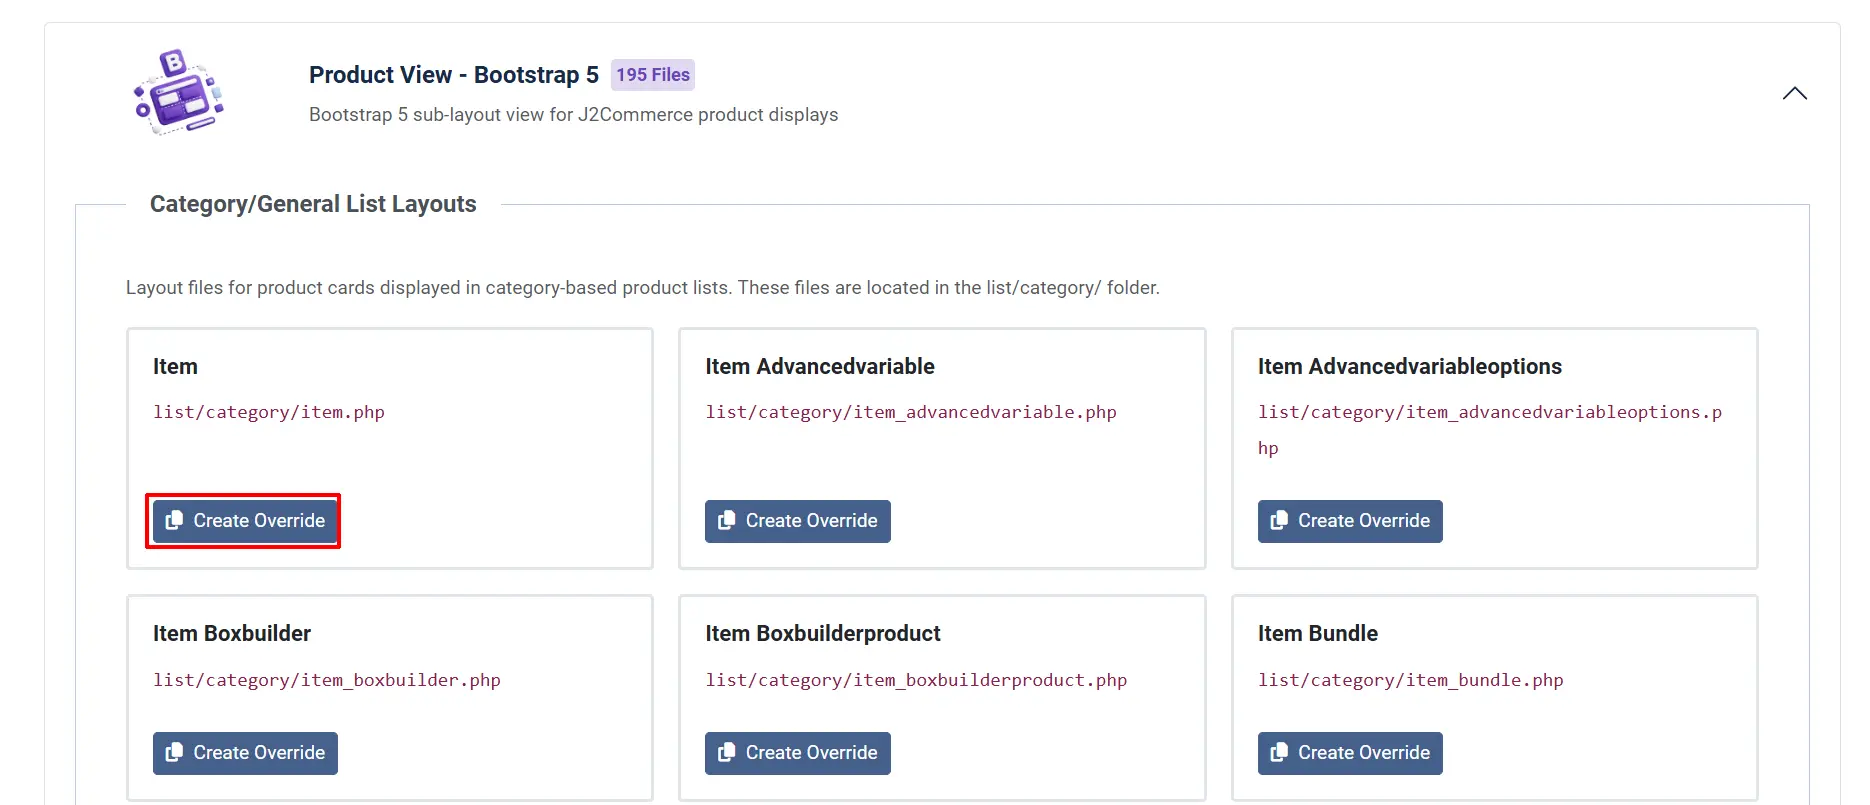Click the Product View Bootstrap 5 logo icon

click(x=179, y=92)
